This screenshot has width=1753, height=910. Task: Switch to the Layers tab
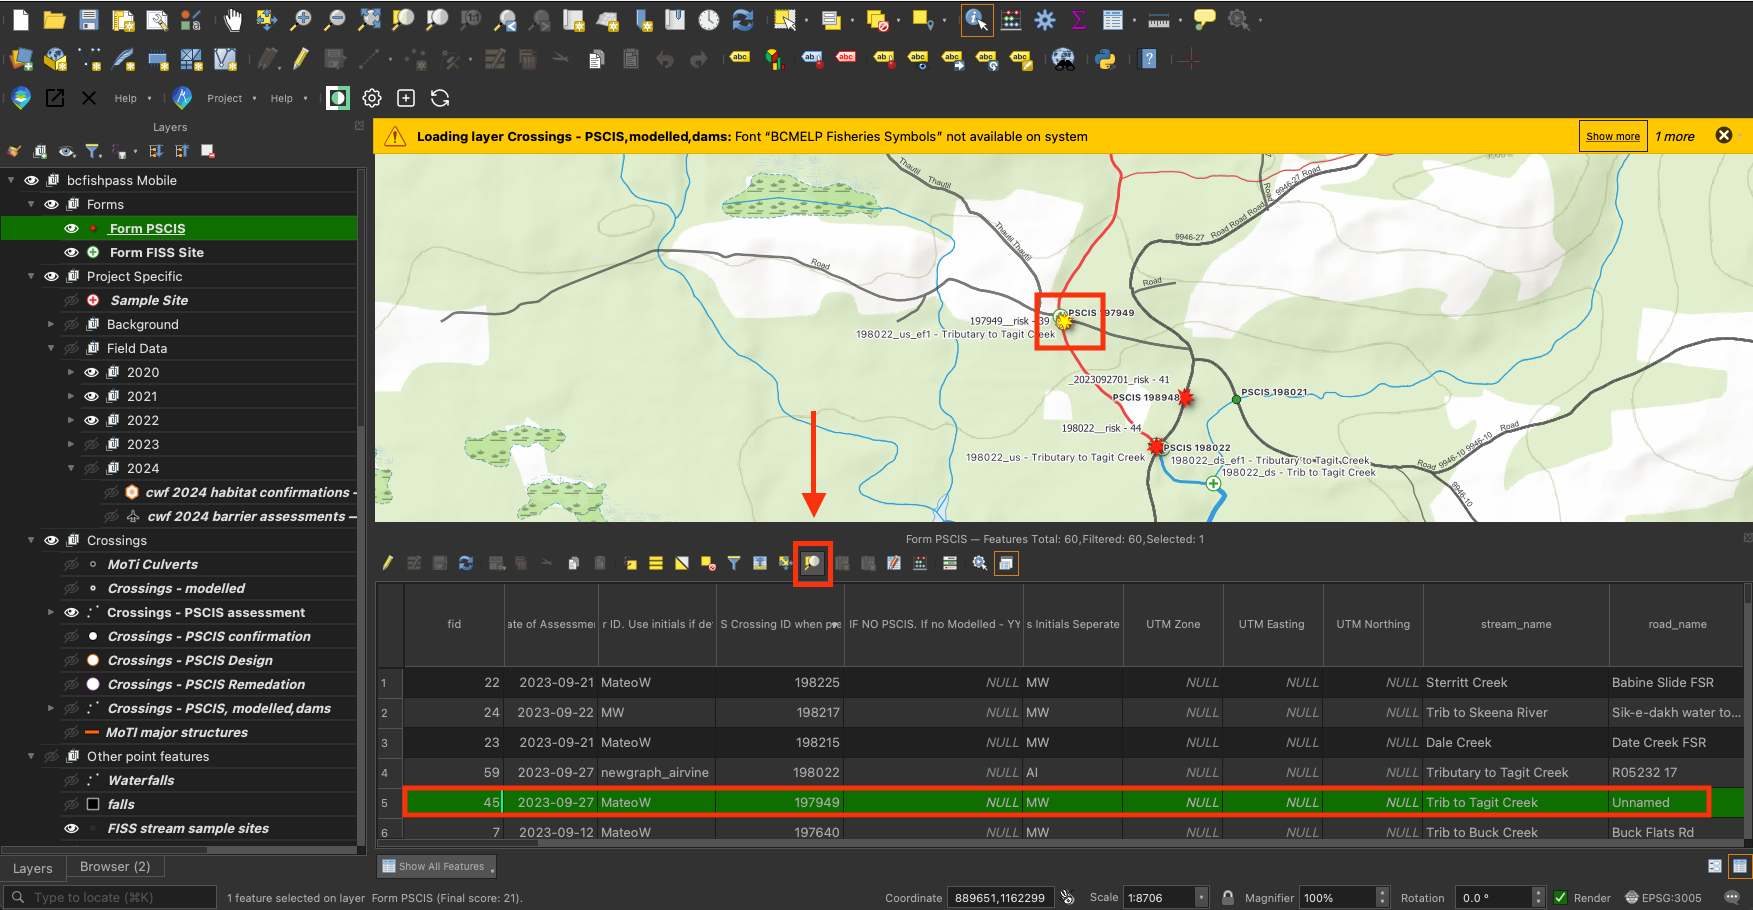33,867
